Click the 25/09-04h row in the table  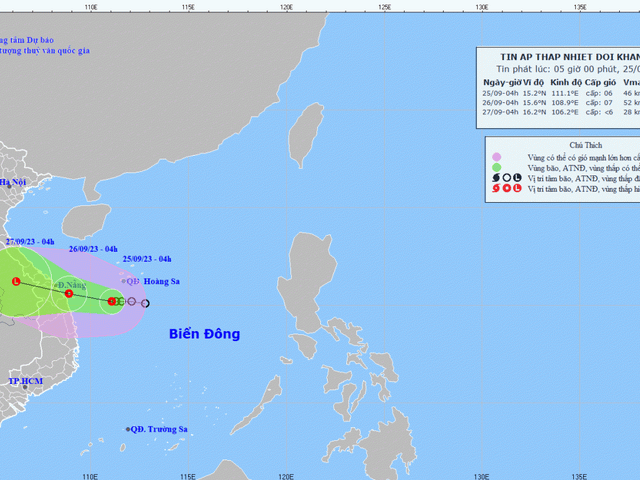[x=560, y=90]
